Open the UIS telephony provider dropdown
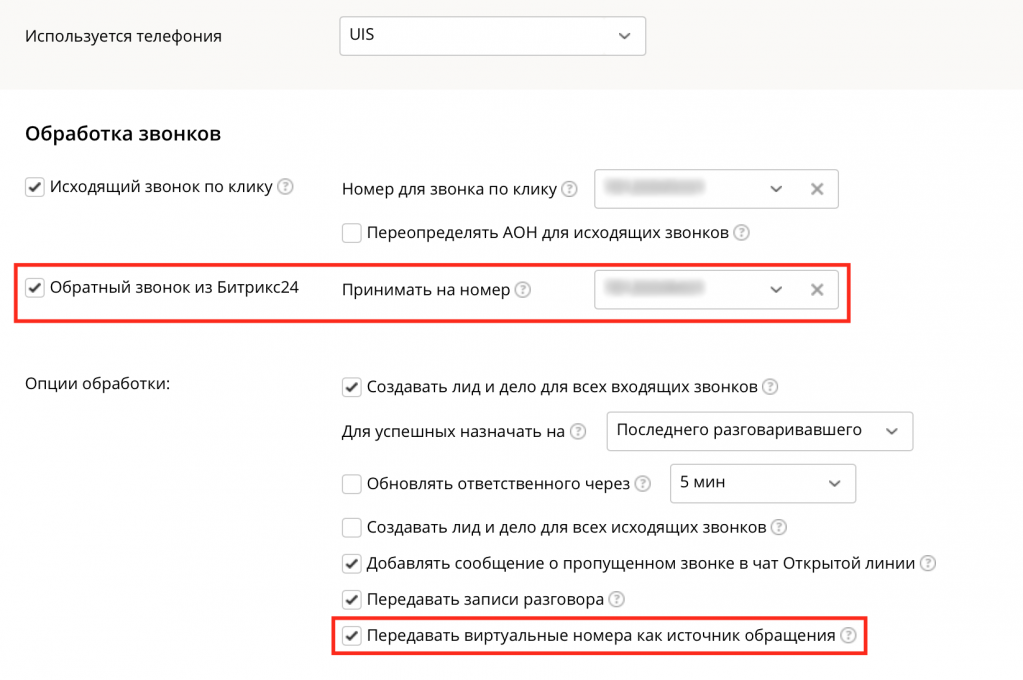The height and width of the screenshot is (680, 1023). [x=492, y=35]
